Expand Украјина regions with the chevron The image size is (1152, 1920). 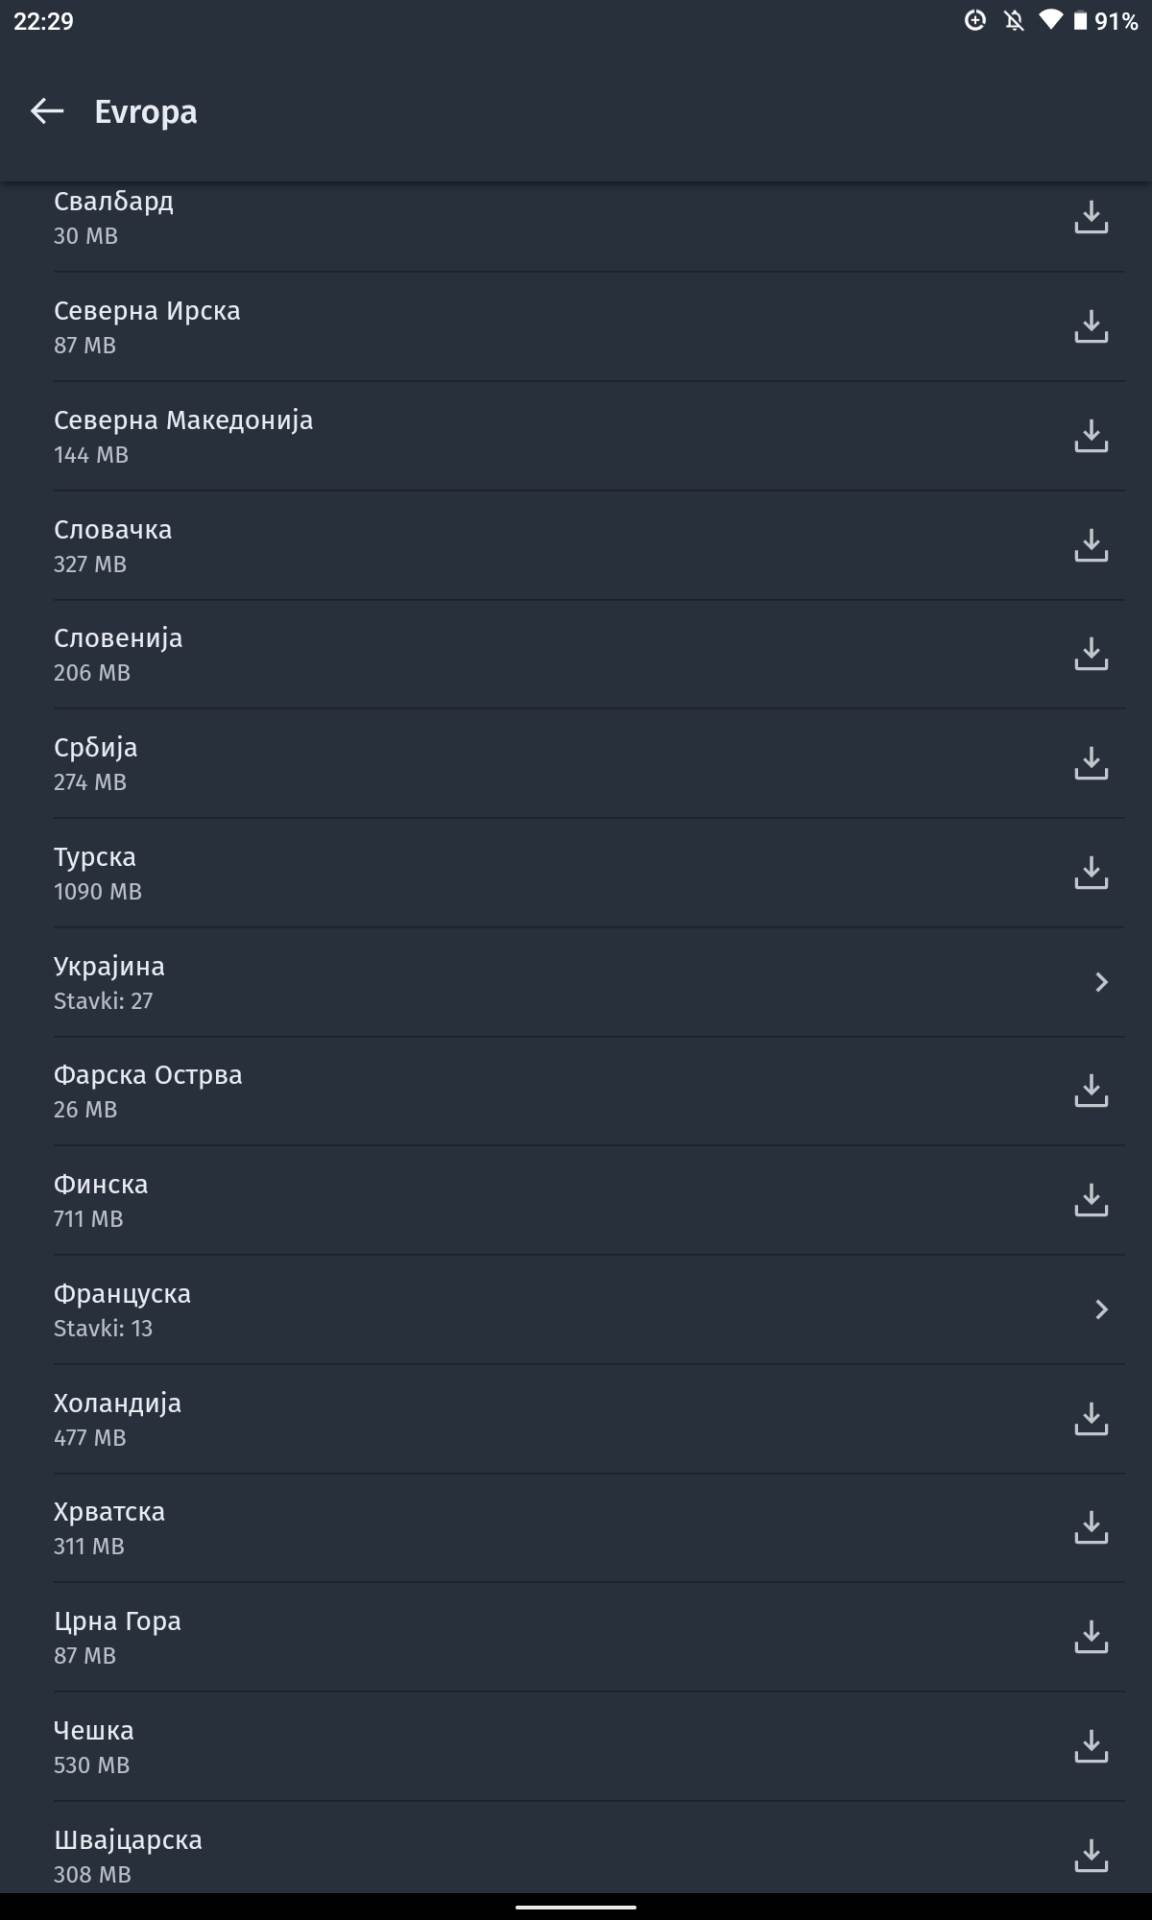click(x=1101, y=982)
